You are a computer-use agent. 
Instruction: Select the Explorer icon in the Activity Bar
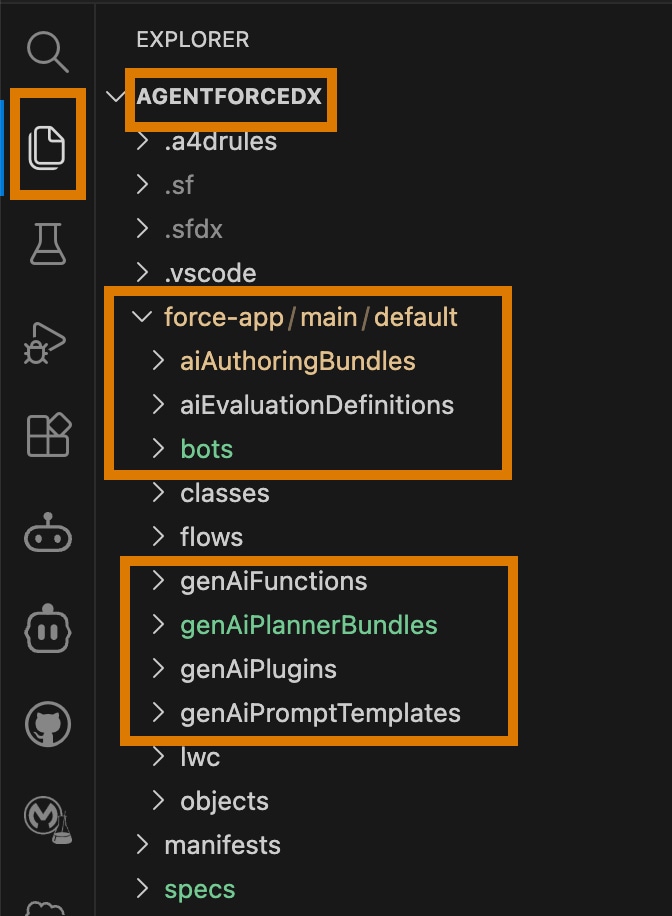(47, 145)
